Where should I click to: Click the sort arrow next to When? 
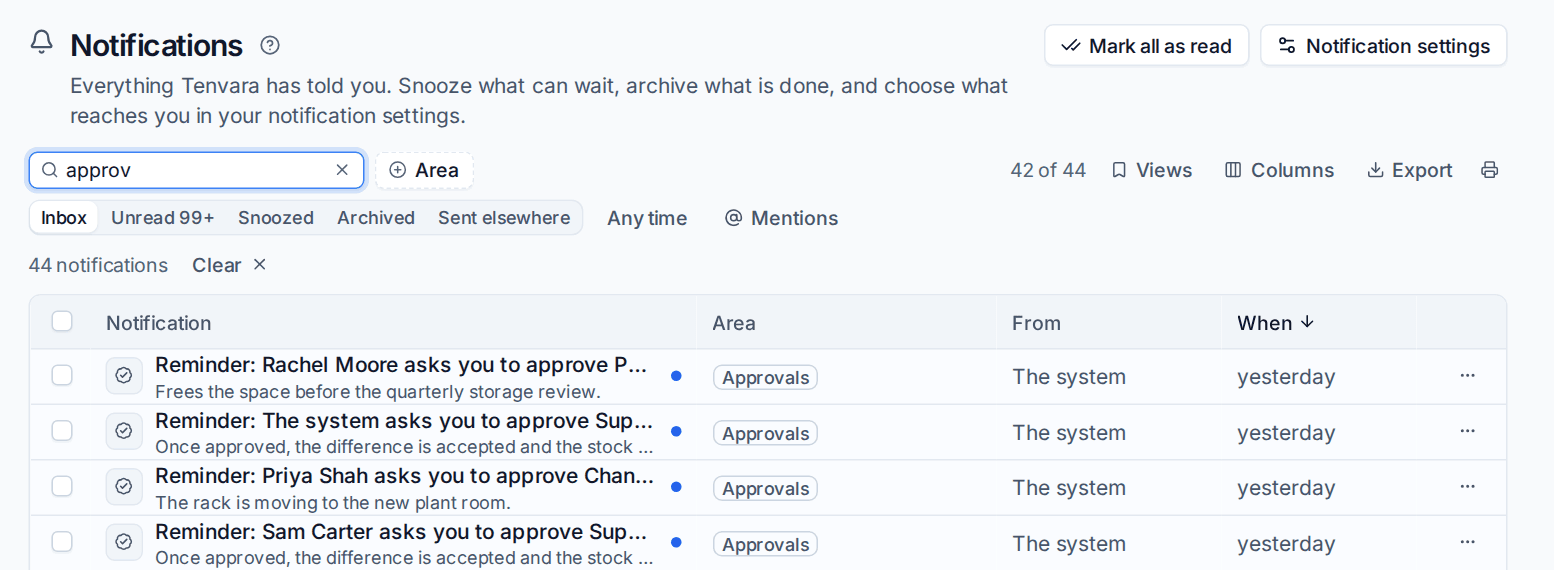tap(1307, 322)
